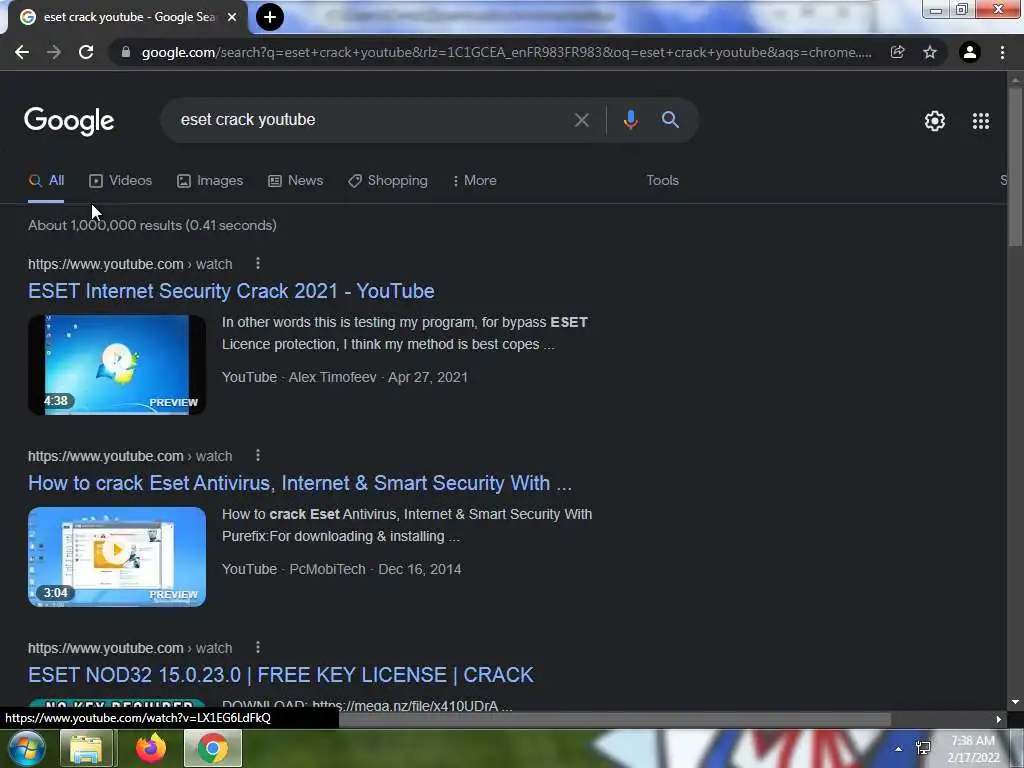Close the eset crack youtube tab

[x=232, y=17]
